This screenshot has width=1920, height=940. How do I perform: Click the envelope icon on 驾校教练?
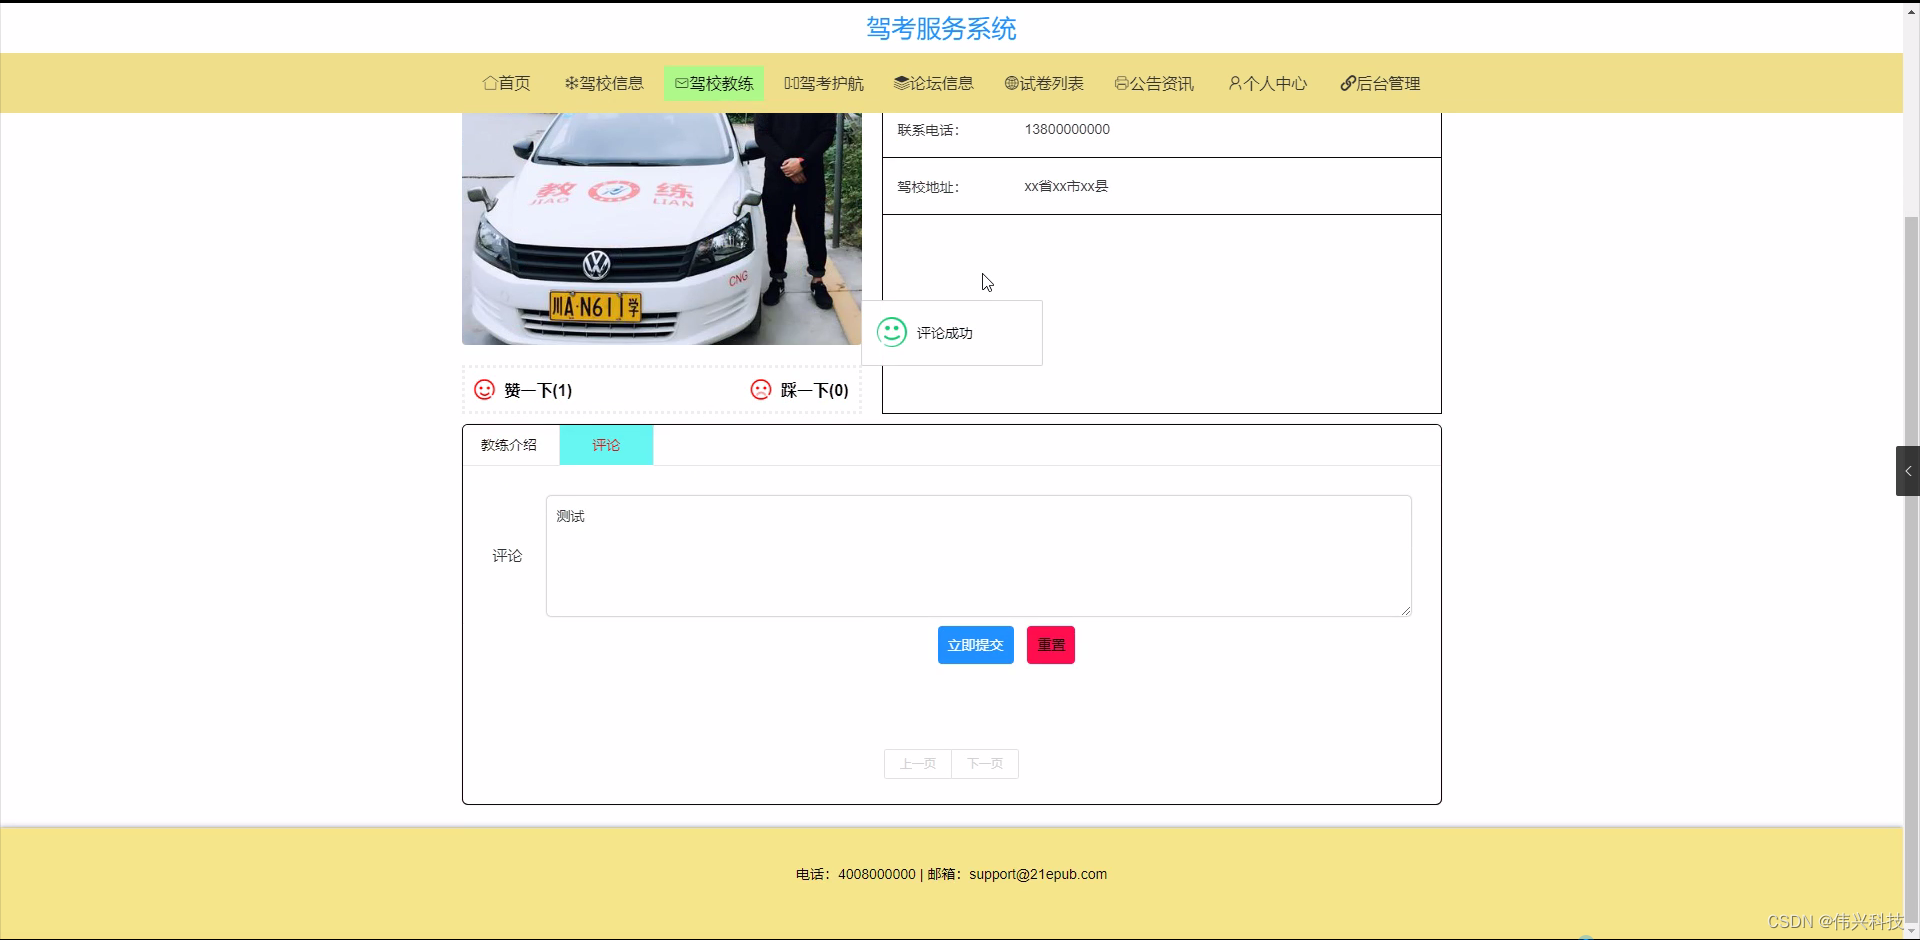pos(680,83)
